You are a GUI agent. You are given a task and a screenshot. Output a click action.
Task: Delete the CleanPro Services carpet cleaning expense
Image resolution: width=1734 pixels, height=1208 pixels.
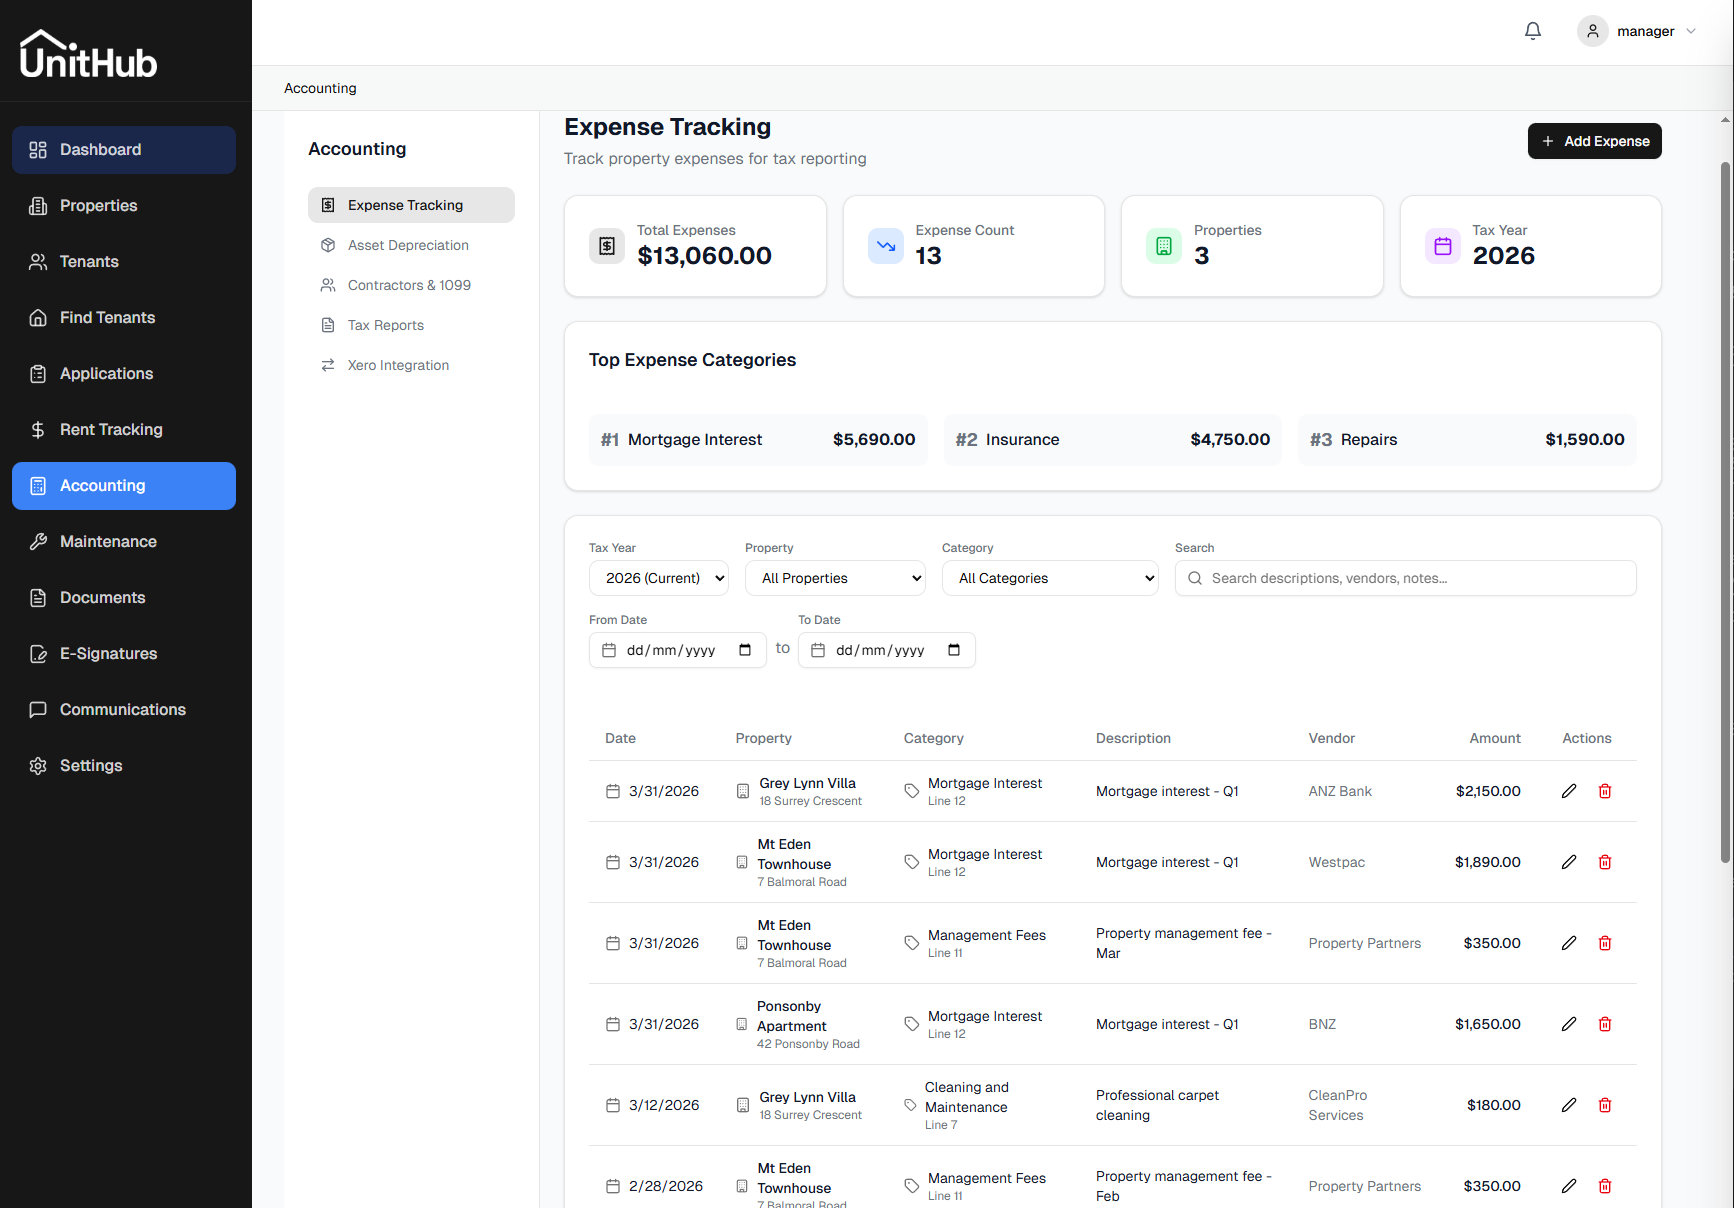(1605, 1105)
